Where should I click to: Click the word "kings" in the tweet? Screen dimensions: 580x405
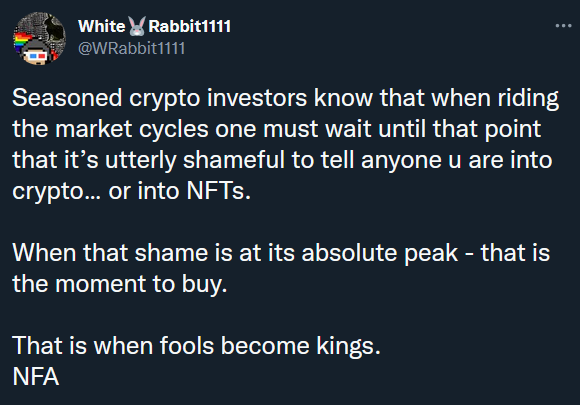click(x=345, y=347)
